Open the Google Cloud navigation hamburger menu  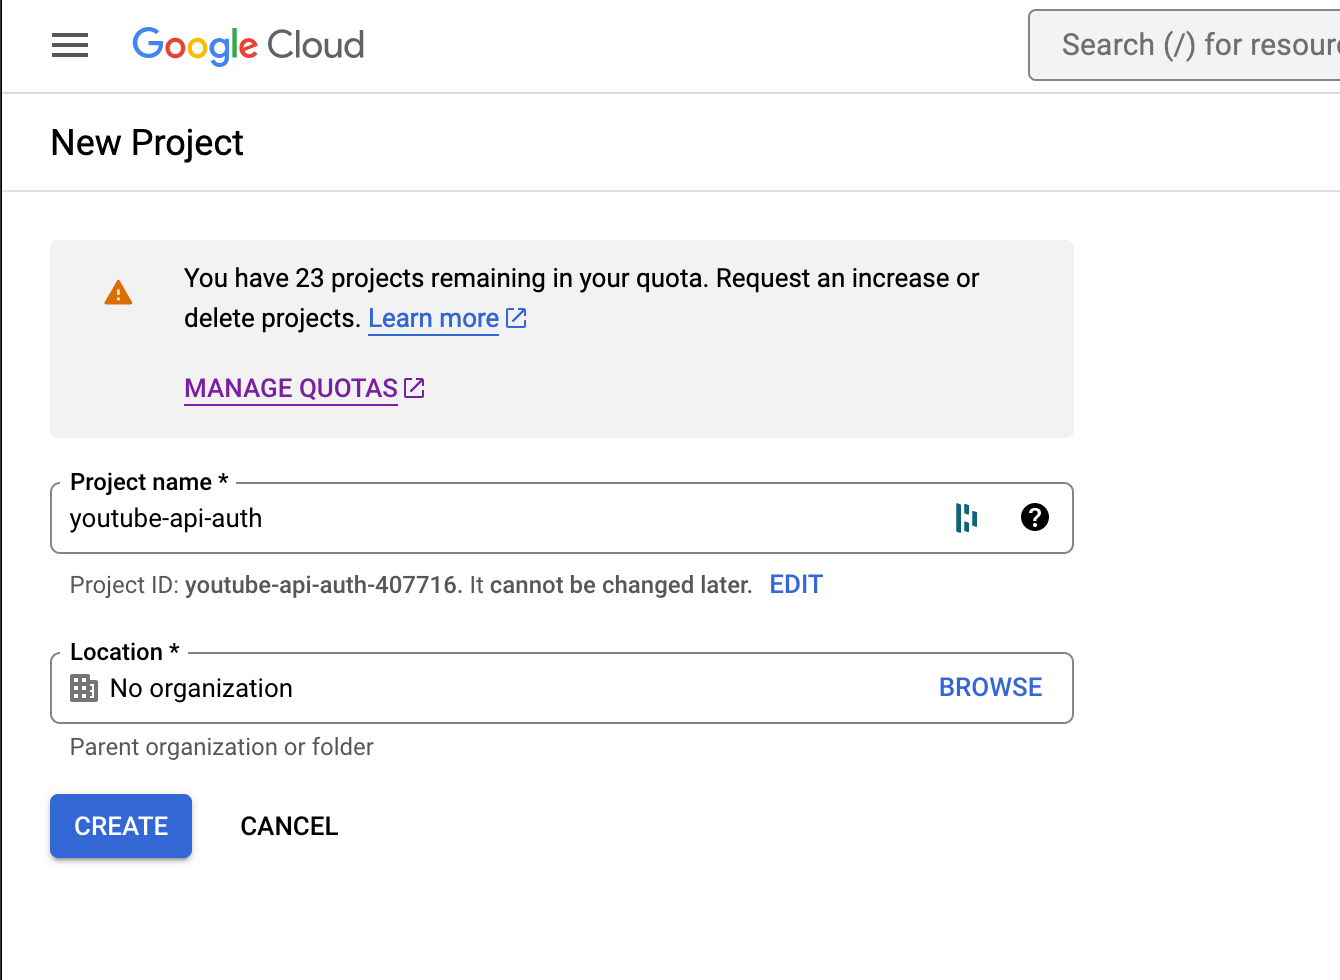point(69,45)
